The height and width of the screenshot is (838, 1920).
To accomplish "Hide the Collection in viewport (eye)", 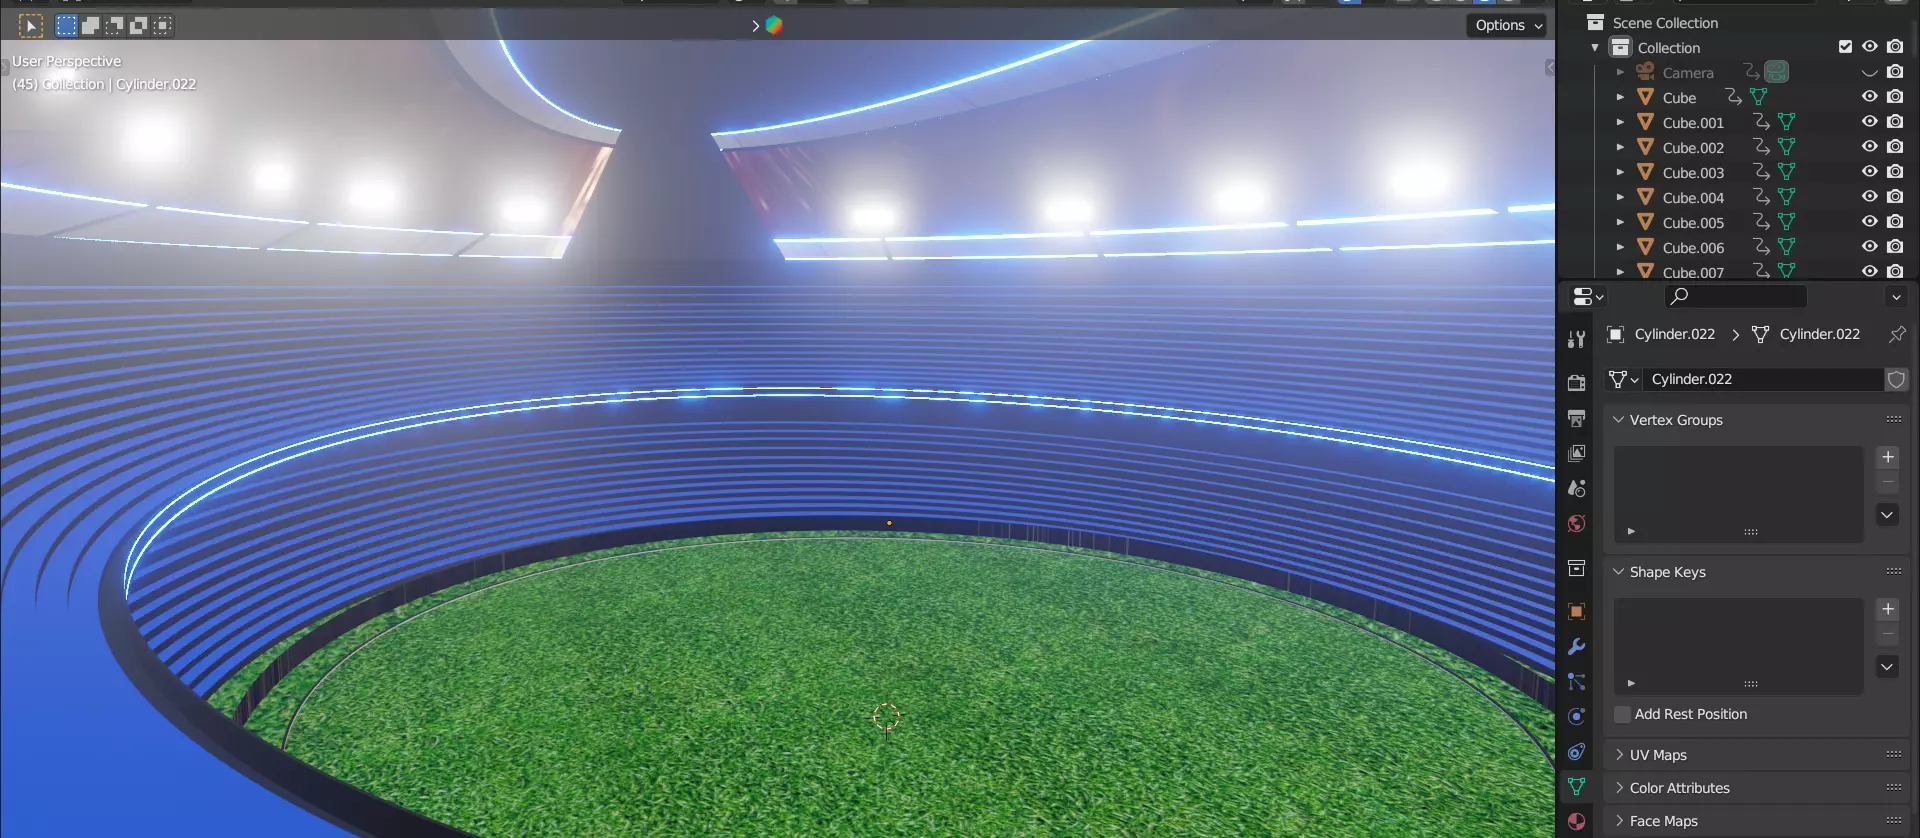I will [1869, 47].
